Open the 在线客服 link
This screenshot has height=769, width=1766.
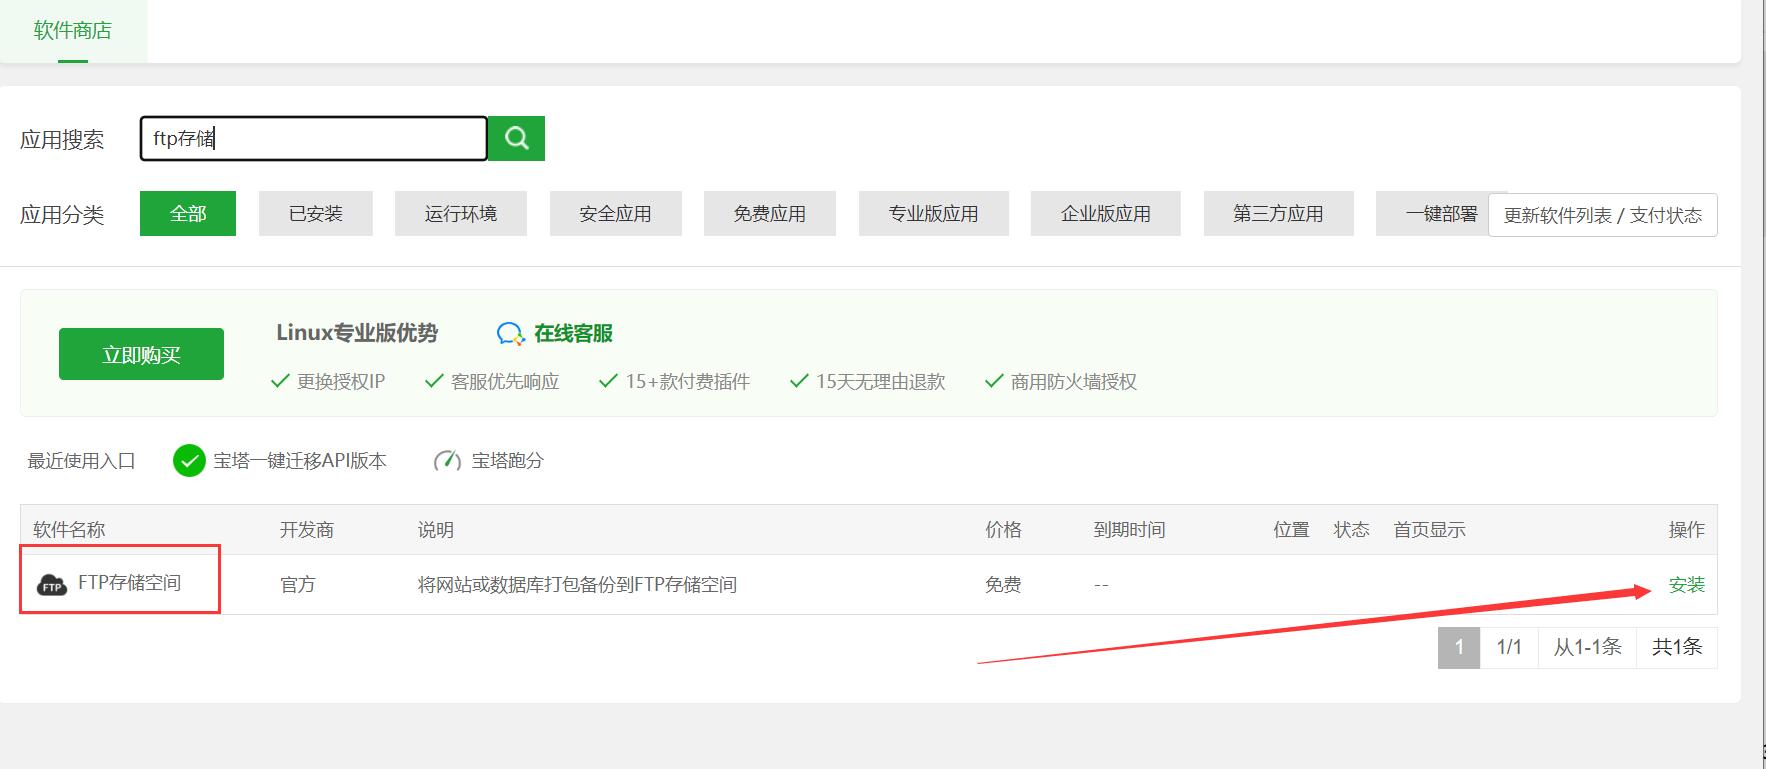tap(573, 334)
